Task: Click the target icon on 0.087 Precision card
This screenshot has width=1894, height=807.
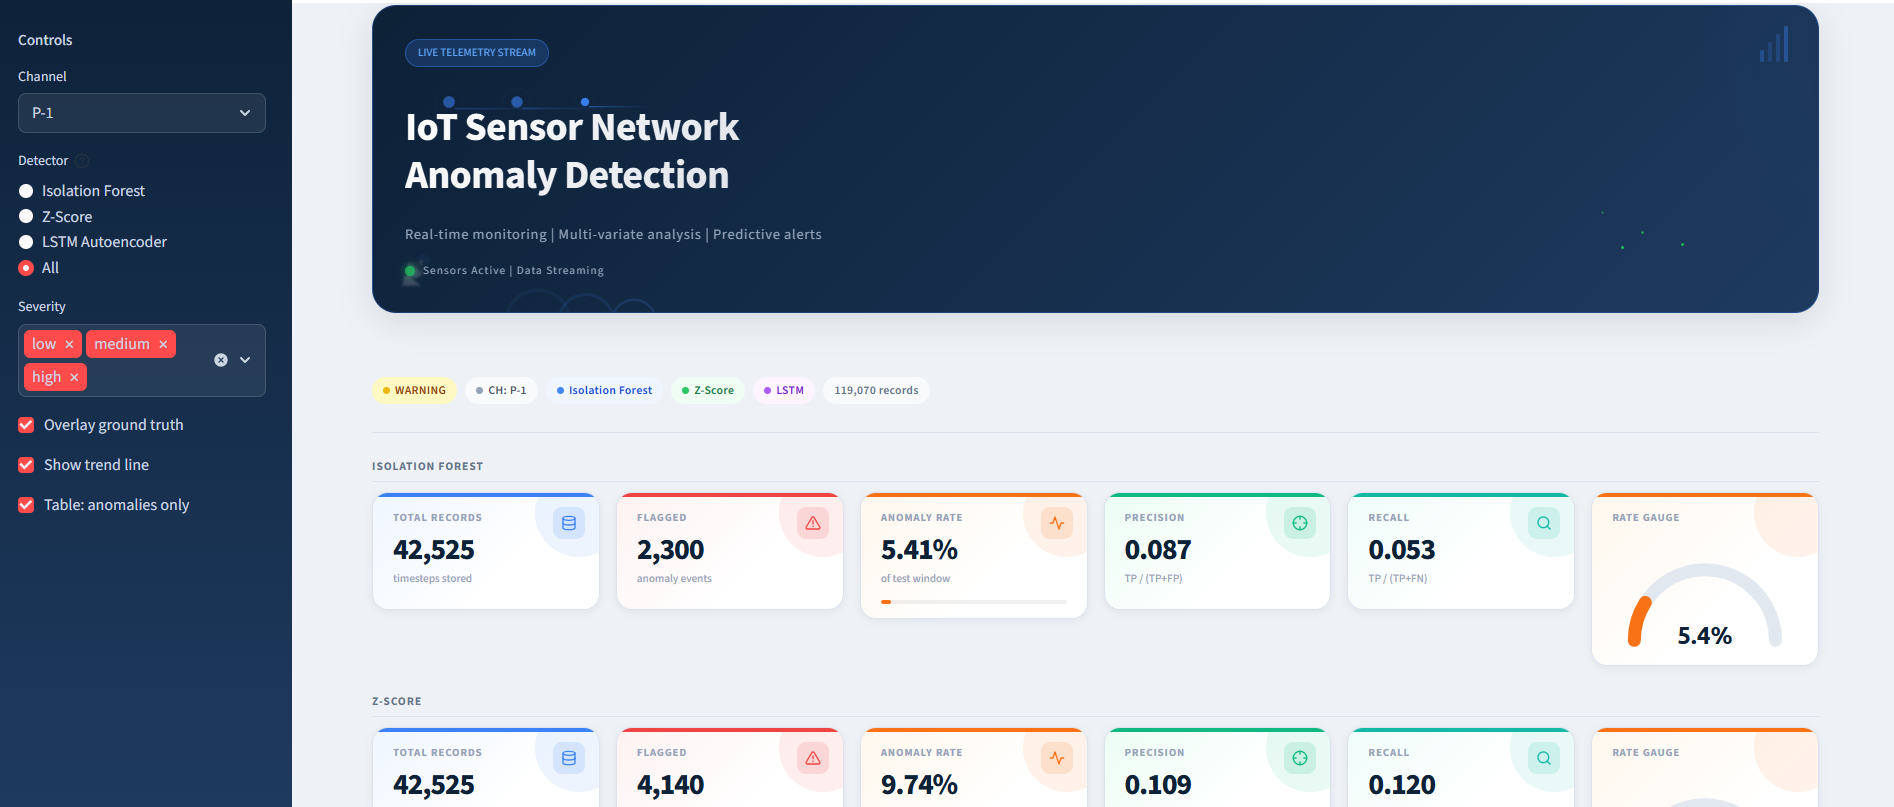Action: 1300,523
